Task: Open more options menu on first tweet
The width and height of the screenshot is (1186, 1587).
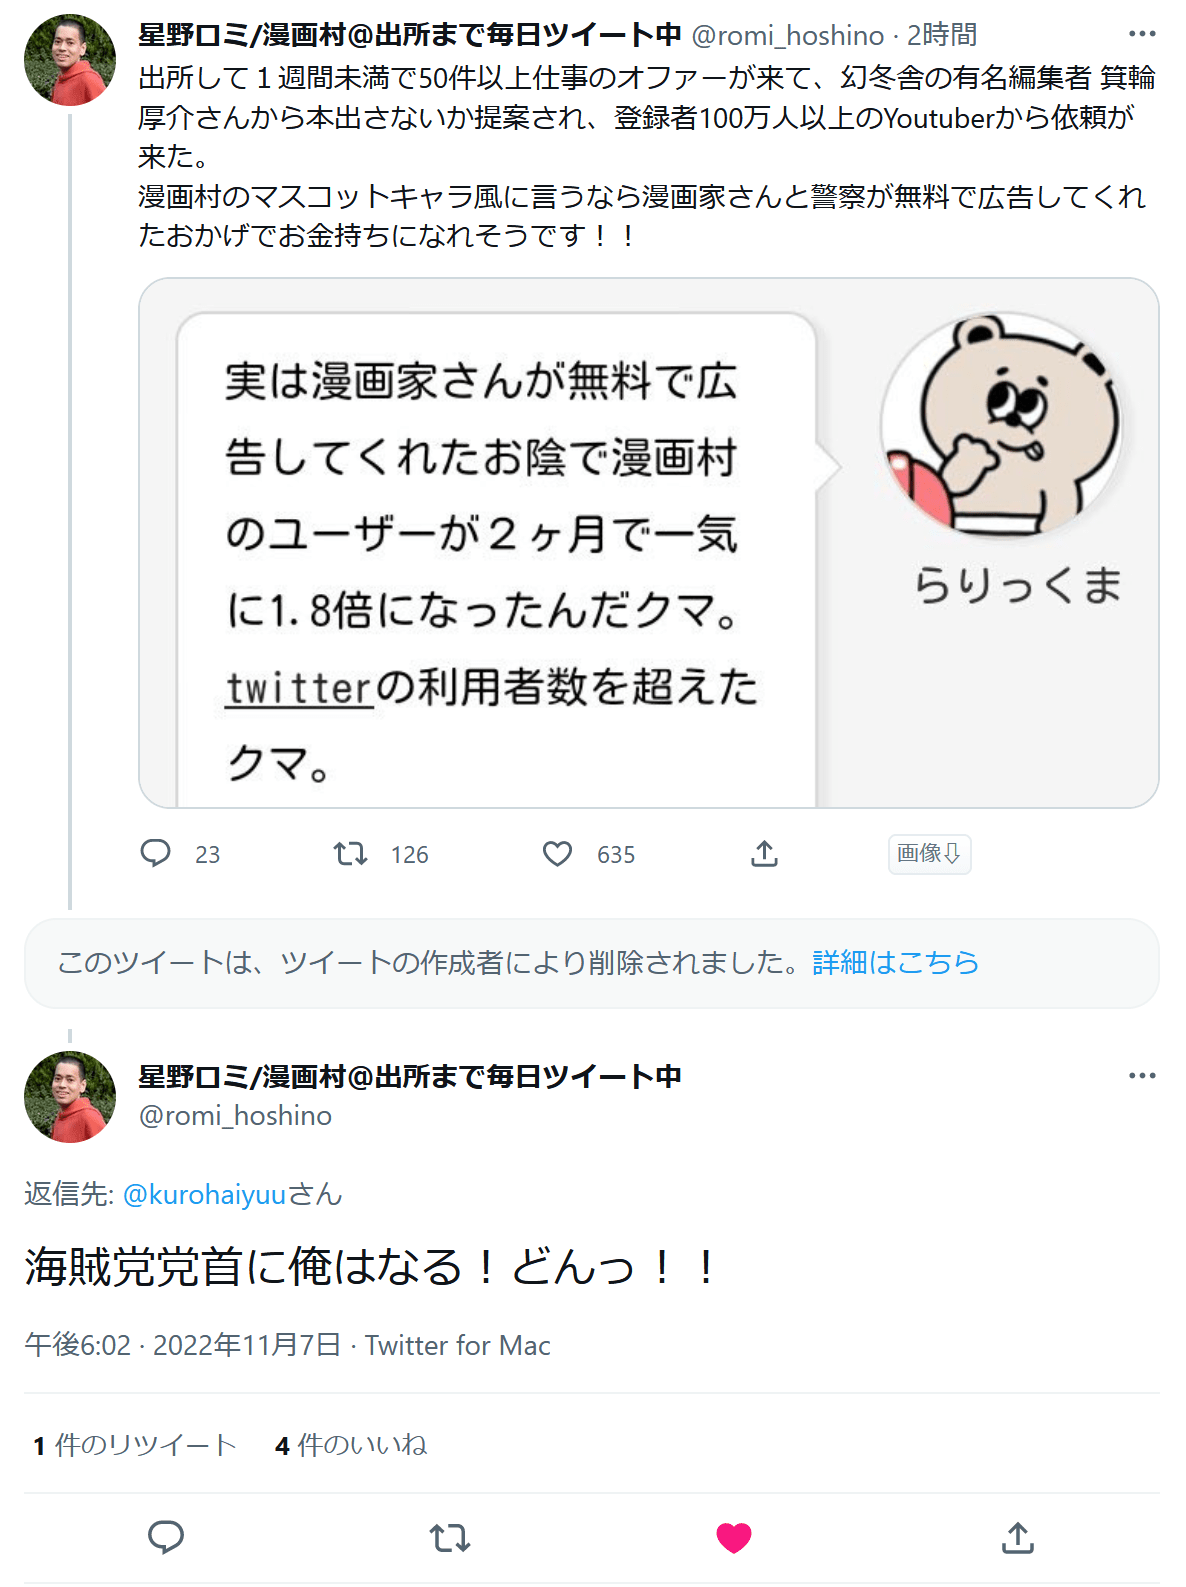Action: click(1141, 34)
